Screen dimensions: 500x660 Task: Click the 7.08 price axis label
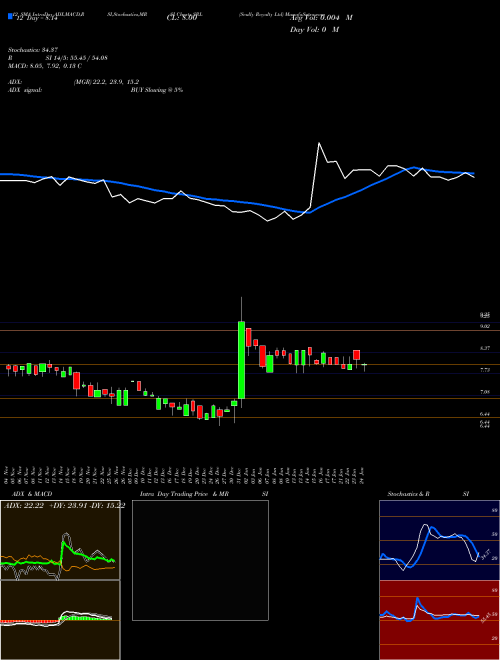tap(484, 392)
